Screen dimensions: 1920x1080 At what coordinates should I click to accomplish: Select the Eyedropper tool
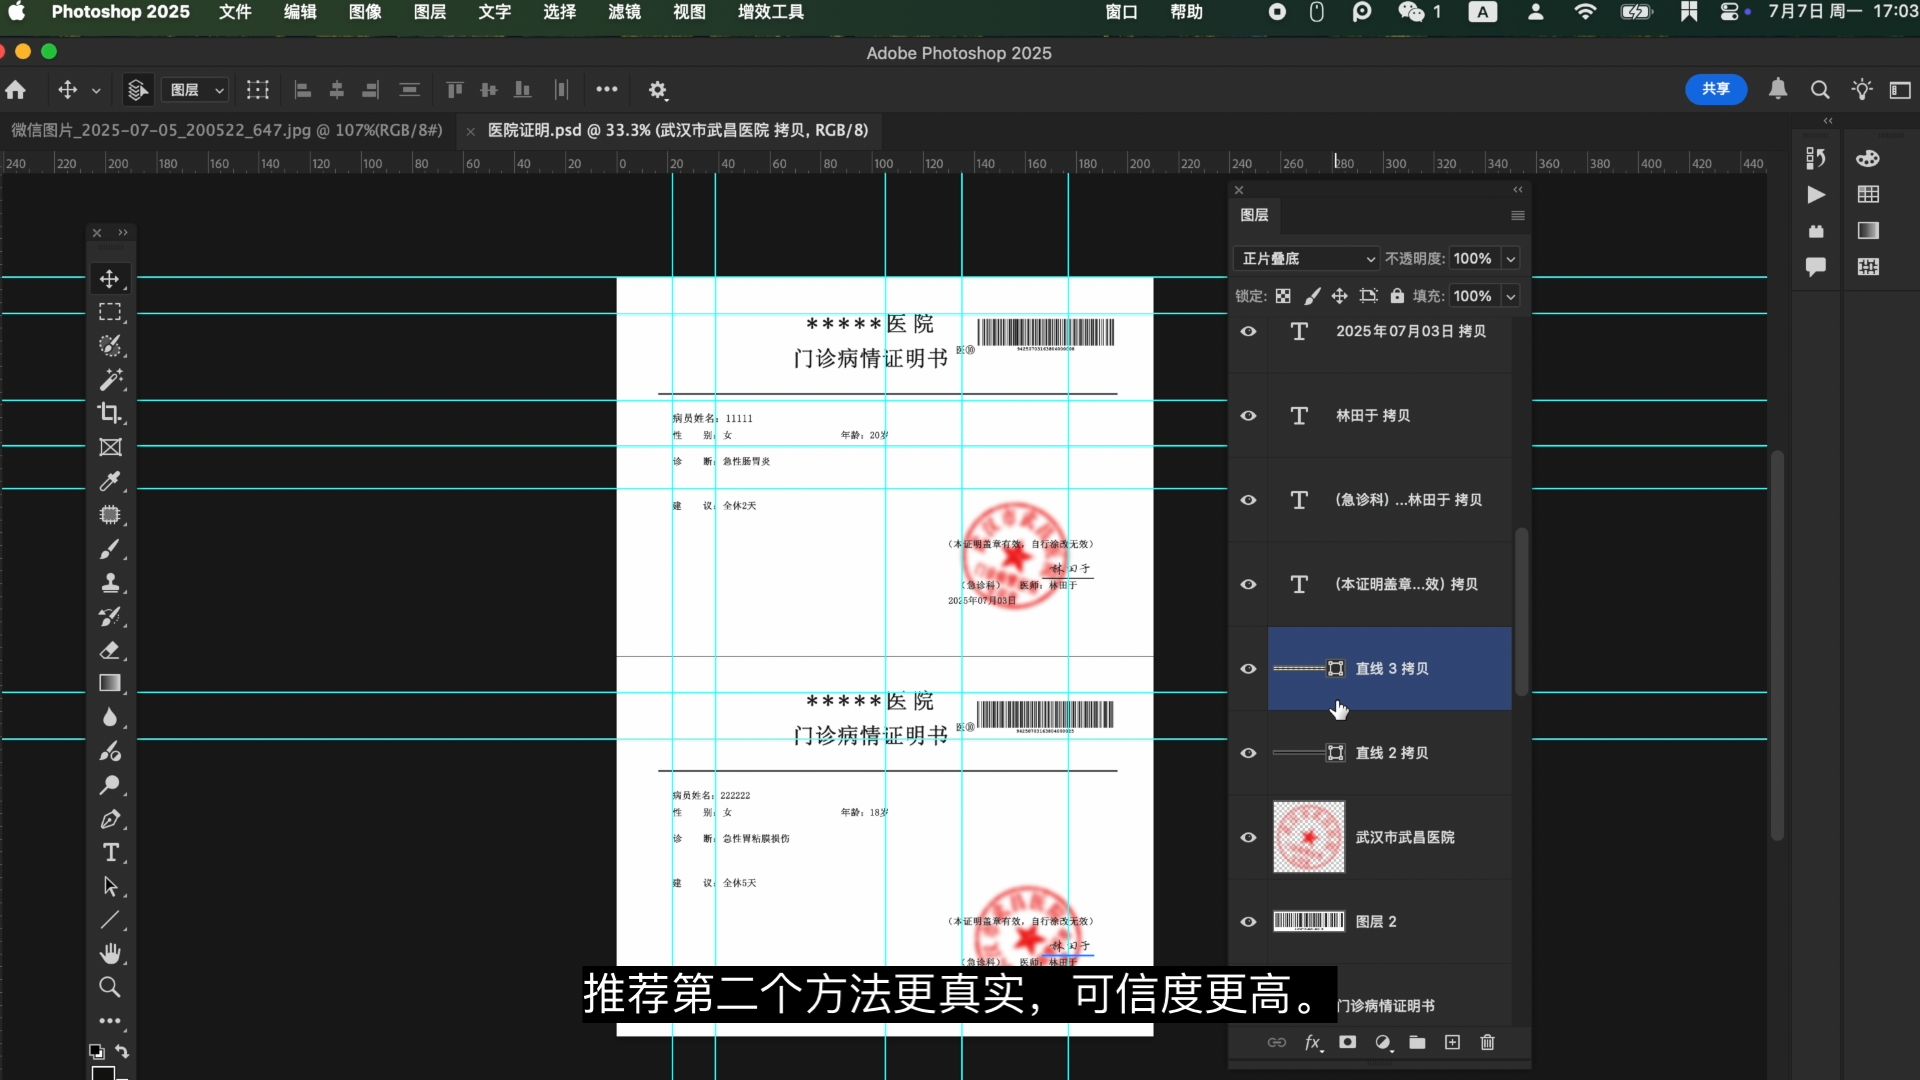point(110,481)
